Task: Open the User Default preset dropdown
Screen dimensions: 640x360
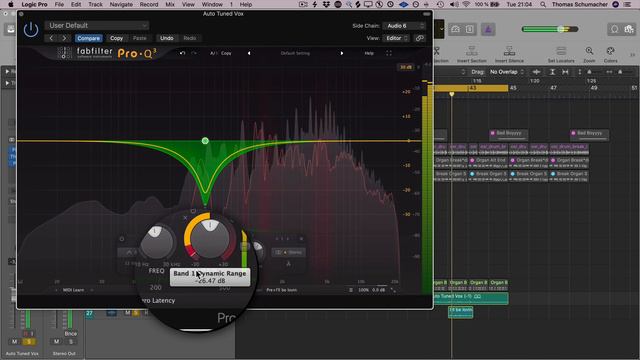Action: click(96, 25)
